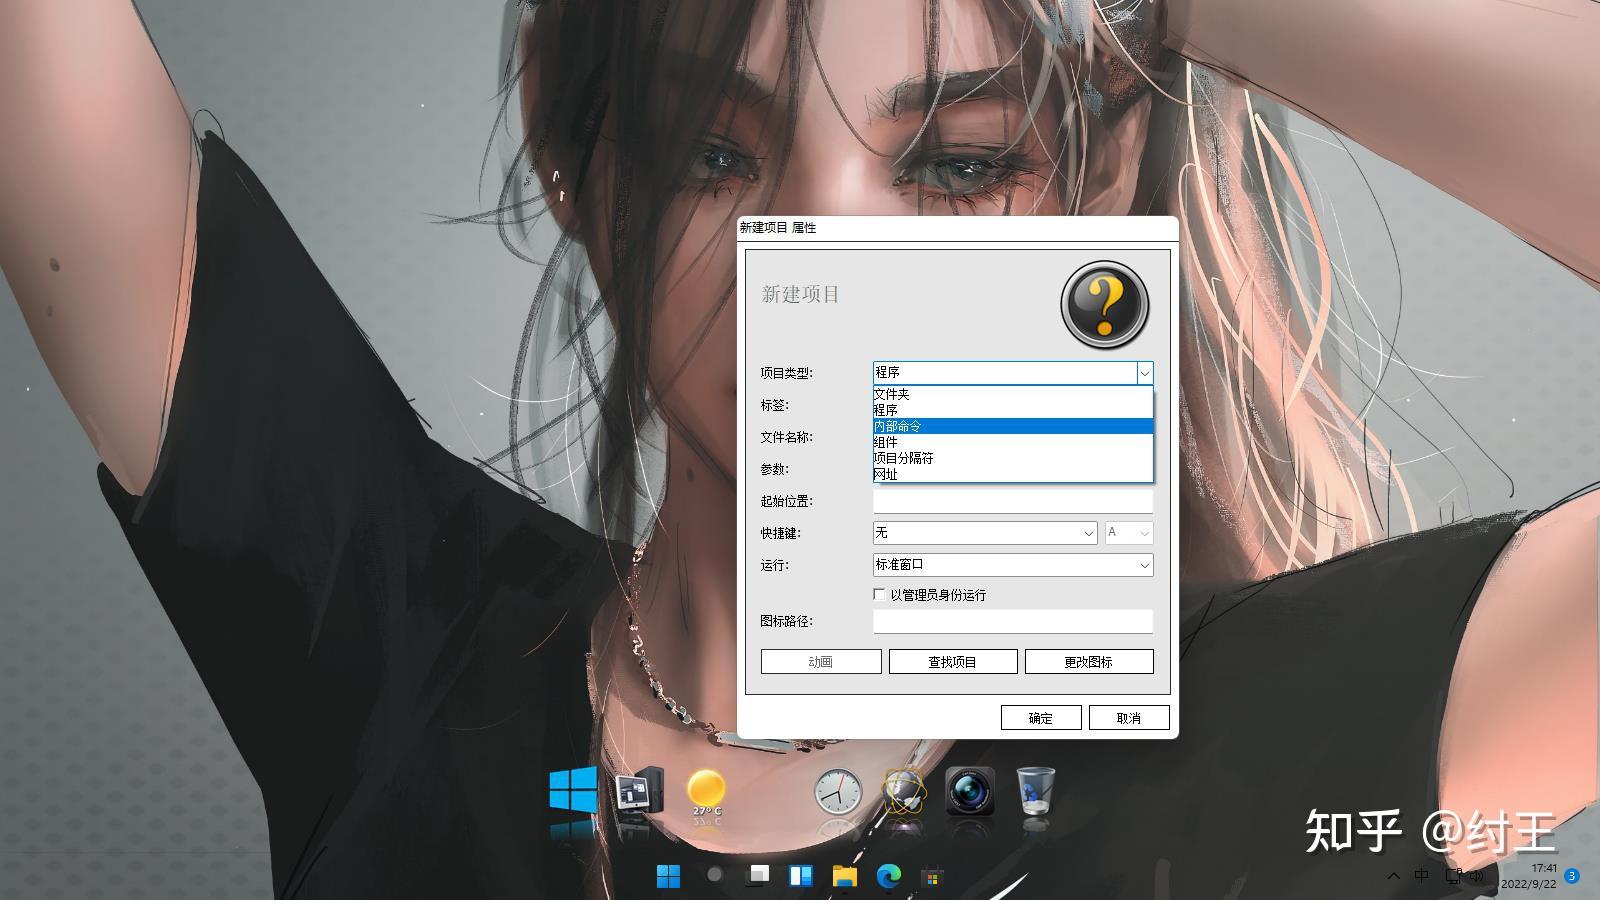The image size is (1600, 900).
Task: Click the 图标路径 input field
Action: (x=1013, y=621)
